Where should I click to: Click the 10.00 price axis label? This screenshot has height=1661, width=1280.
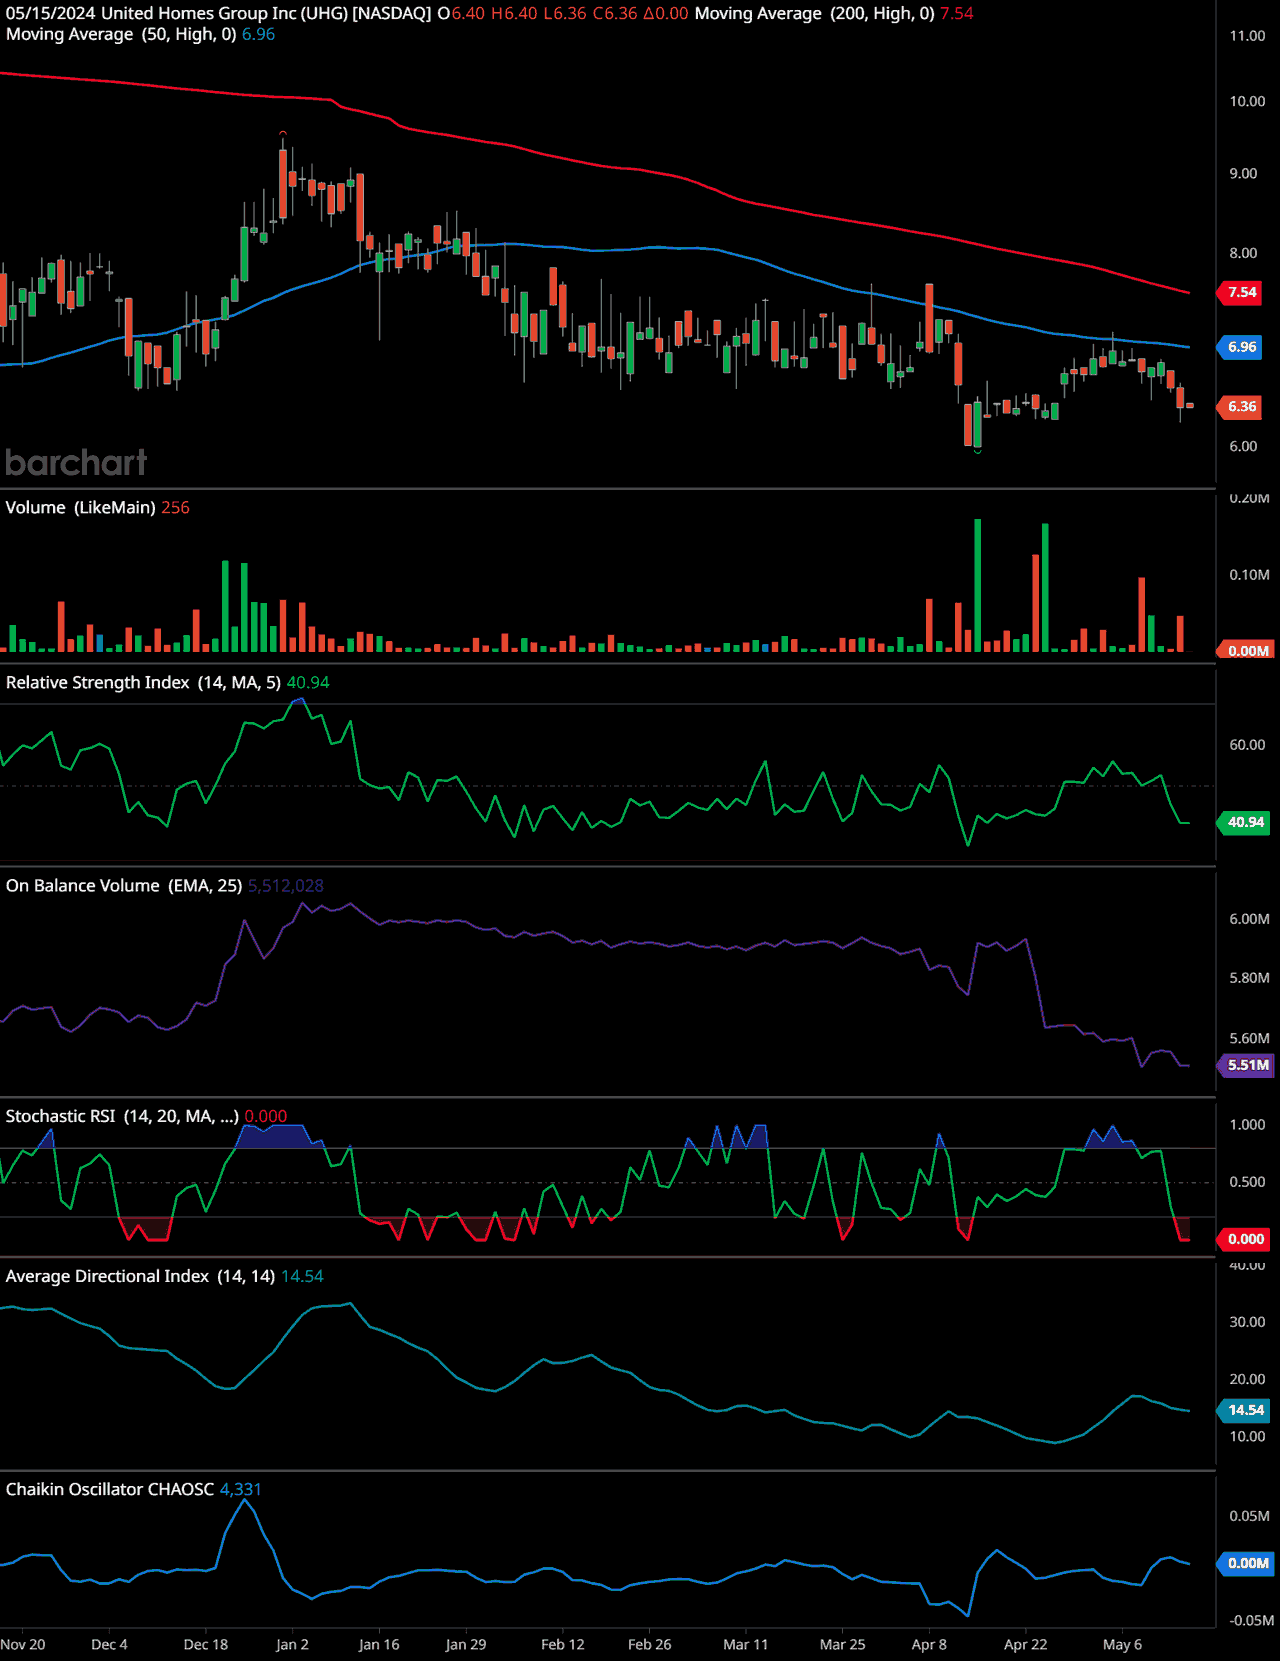tap(1247, 102)
